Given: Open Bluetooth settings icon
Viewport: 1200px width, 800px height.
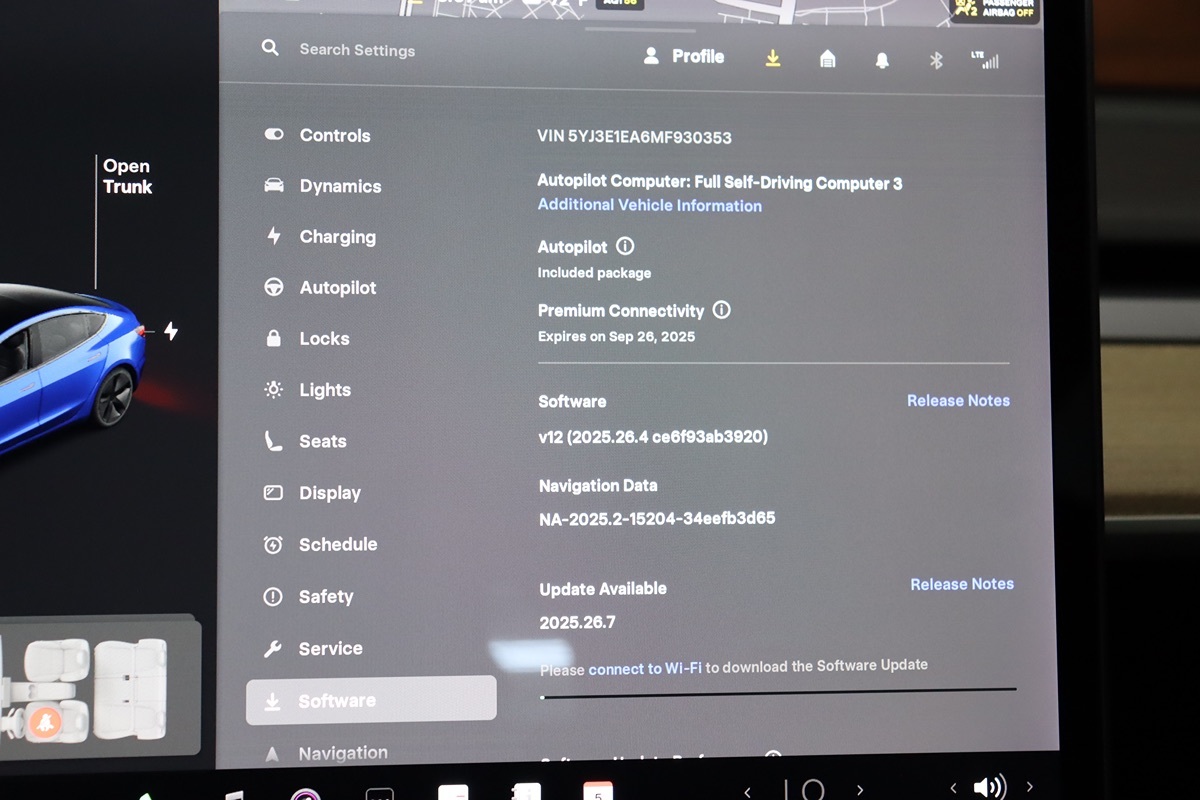Looking at the screenshot, I should [x=936, y=61].
